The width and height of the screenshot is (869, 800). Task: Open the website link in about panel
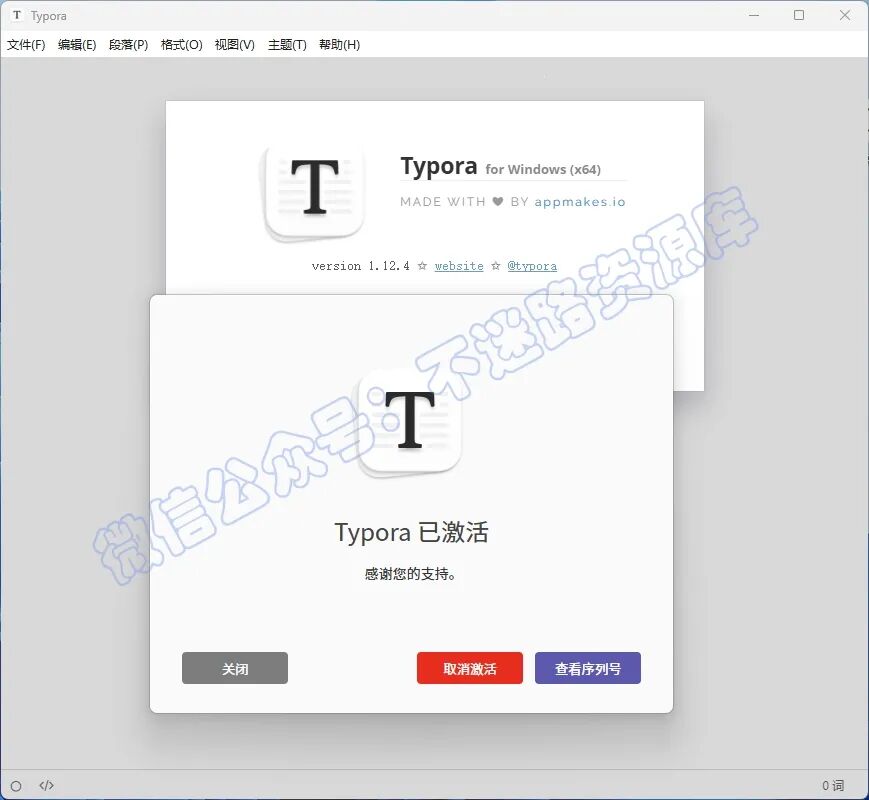[459, 266]
